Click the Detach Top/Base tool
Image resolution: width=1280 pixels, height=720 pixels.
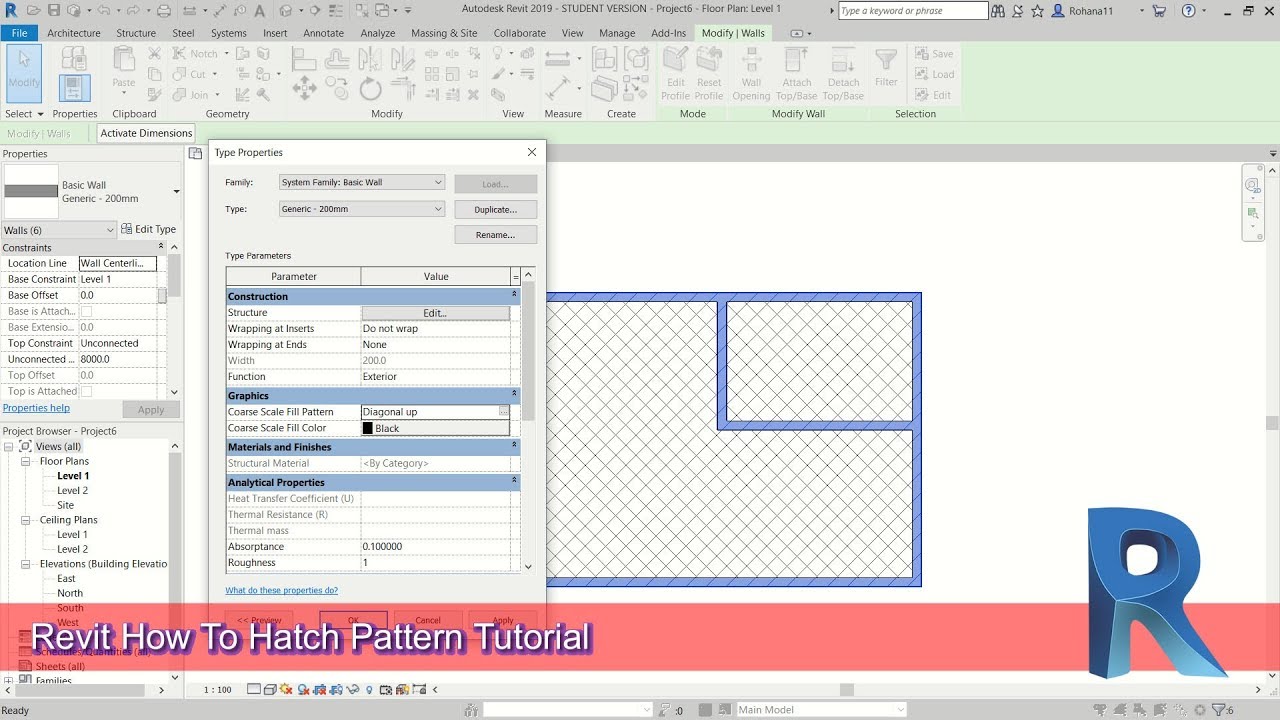[x=843, y=74]
